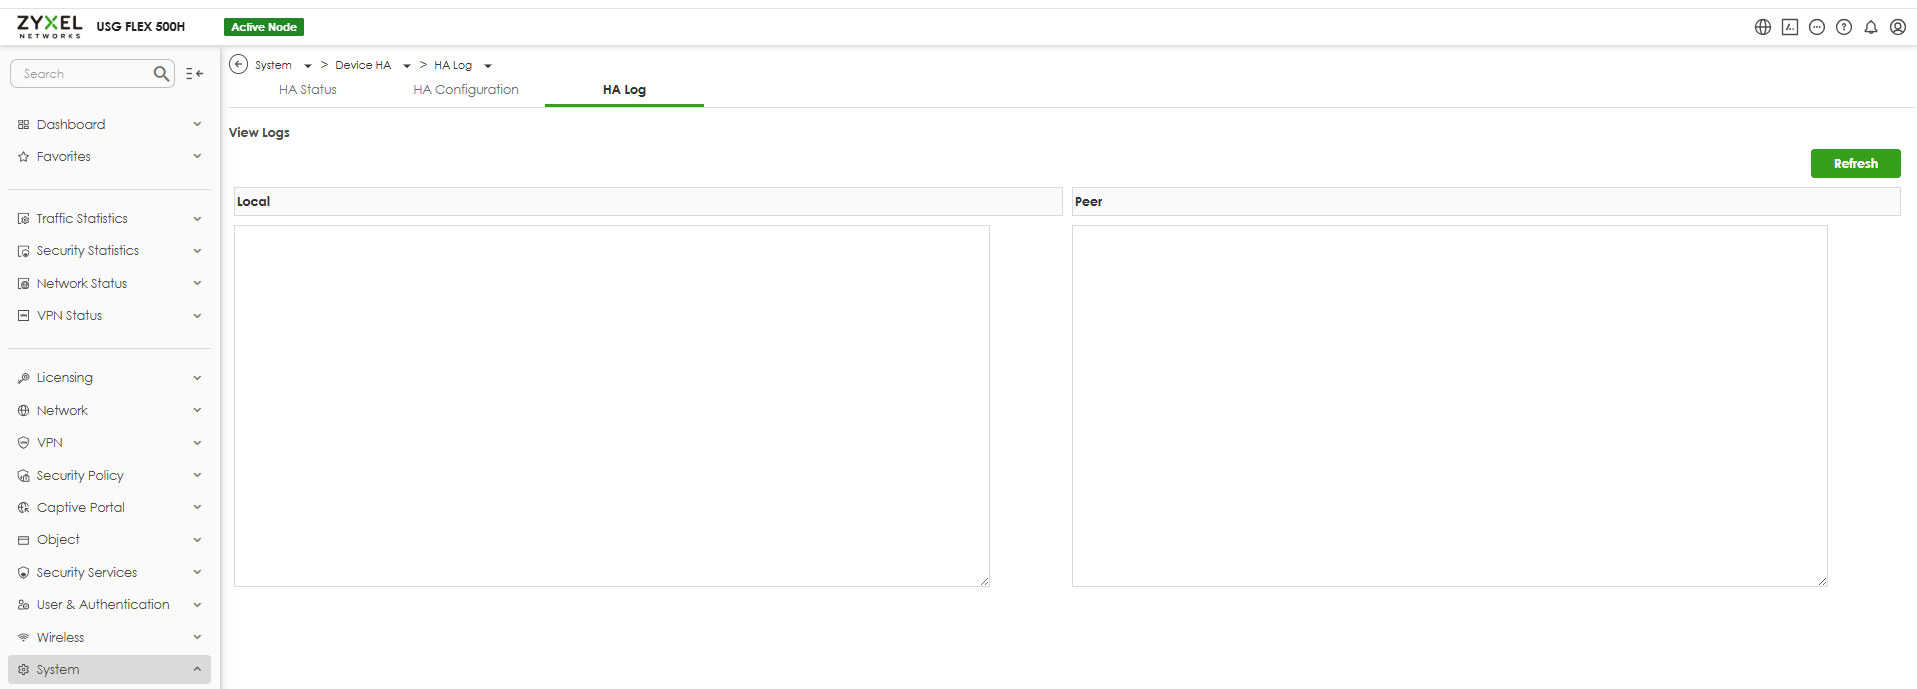Open the System breadcrumb dropdown arrow
The image size is (1917, 689).
(x=308, y=66)
